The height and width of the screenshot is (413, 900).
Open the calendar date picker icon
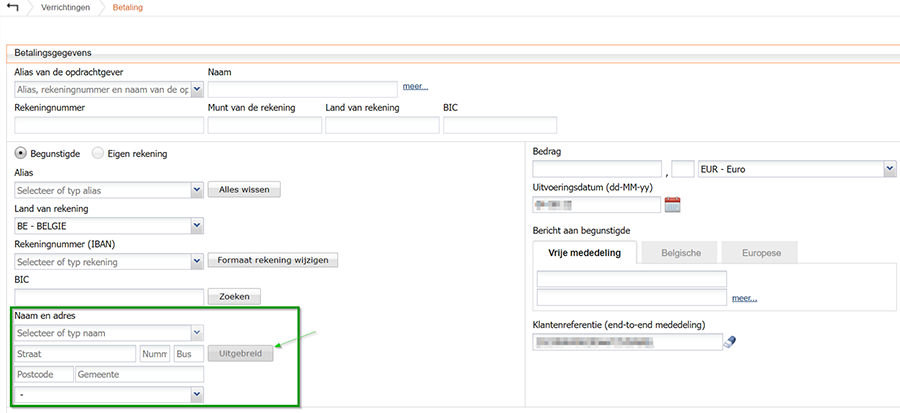tap(672, 205)
